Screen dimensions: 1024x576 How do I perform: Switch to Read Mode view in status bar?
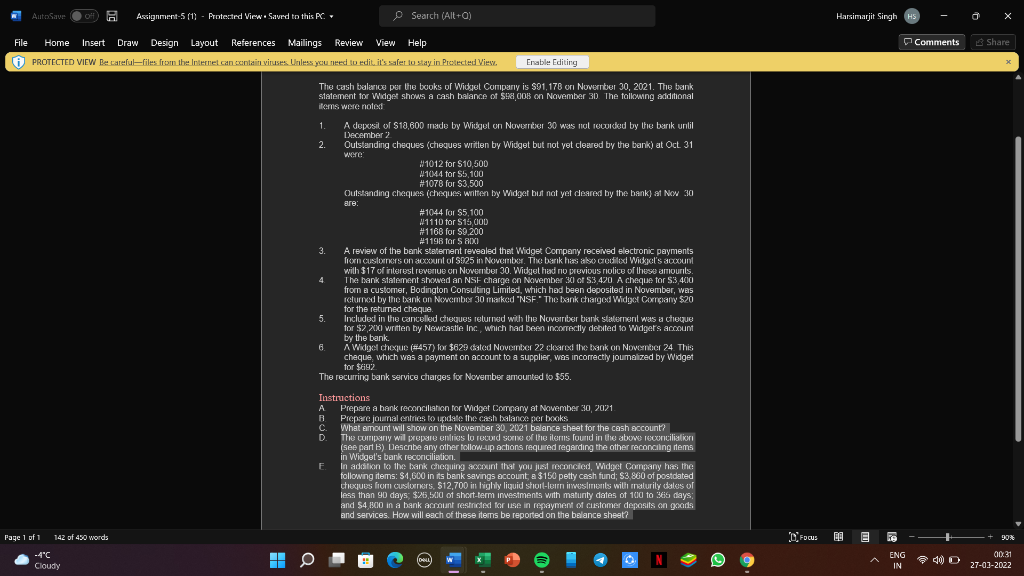[838, 537]
